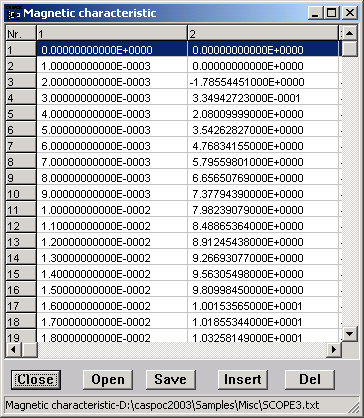Click the status bar SCOPE3.txt path
364x418 pixels.
click(163, 405)
